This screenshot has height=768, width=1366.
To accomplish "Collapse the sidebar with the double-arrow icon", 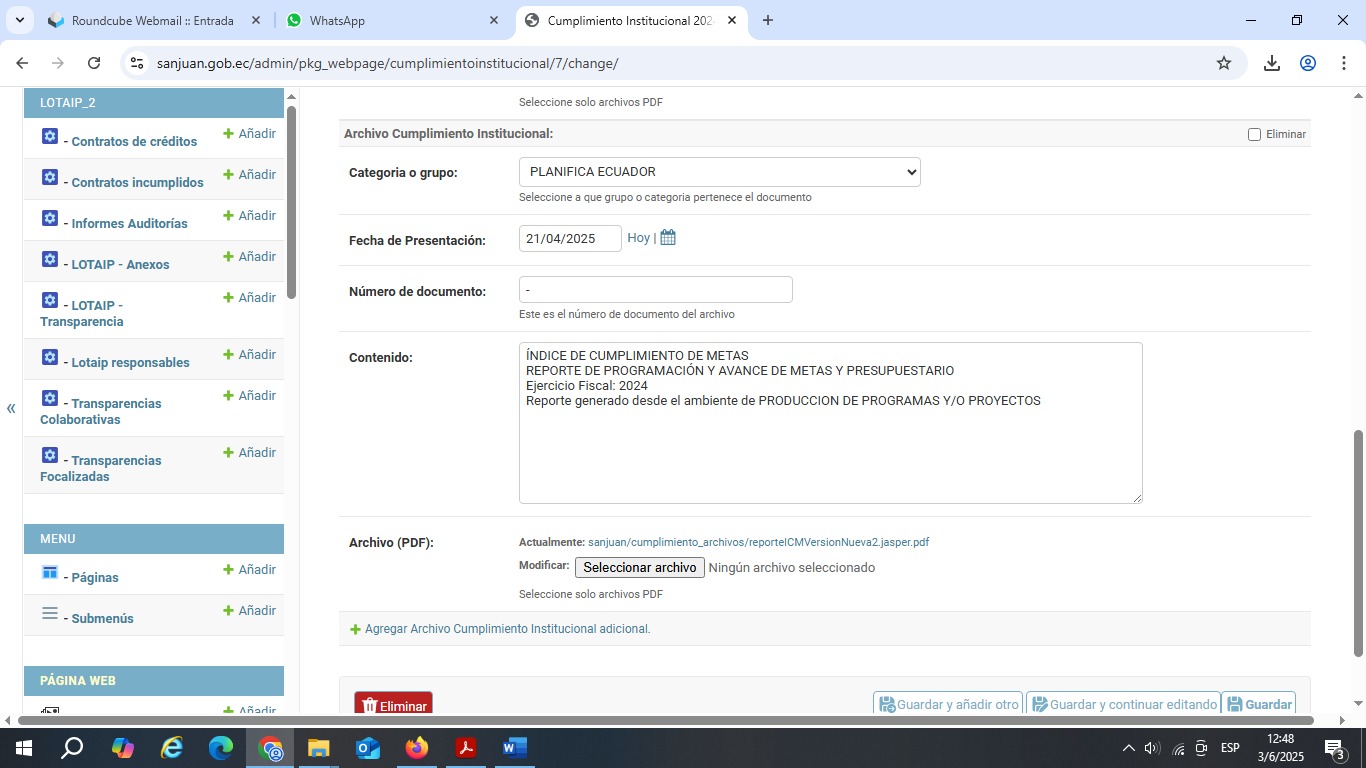I will [x=11, y=408].
